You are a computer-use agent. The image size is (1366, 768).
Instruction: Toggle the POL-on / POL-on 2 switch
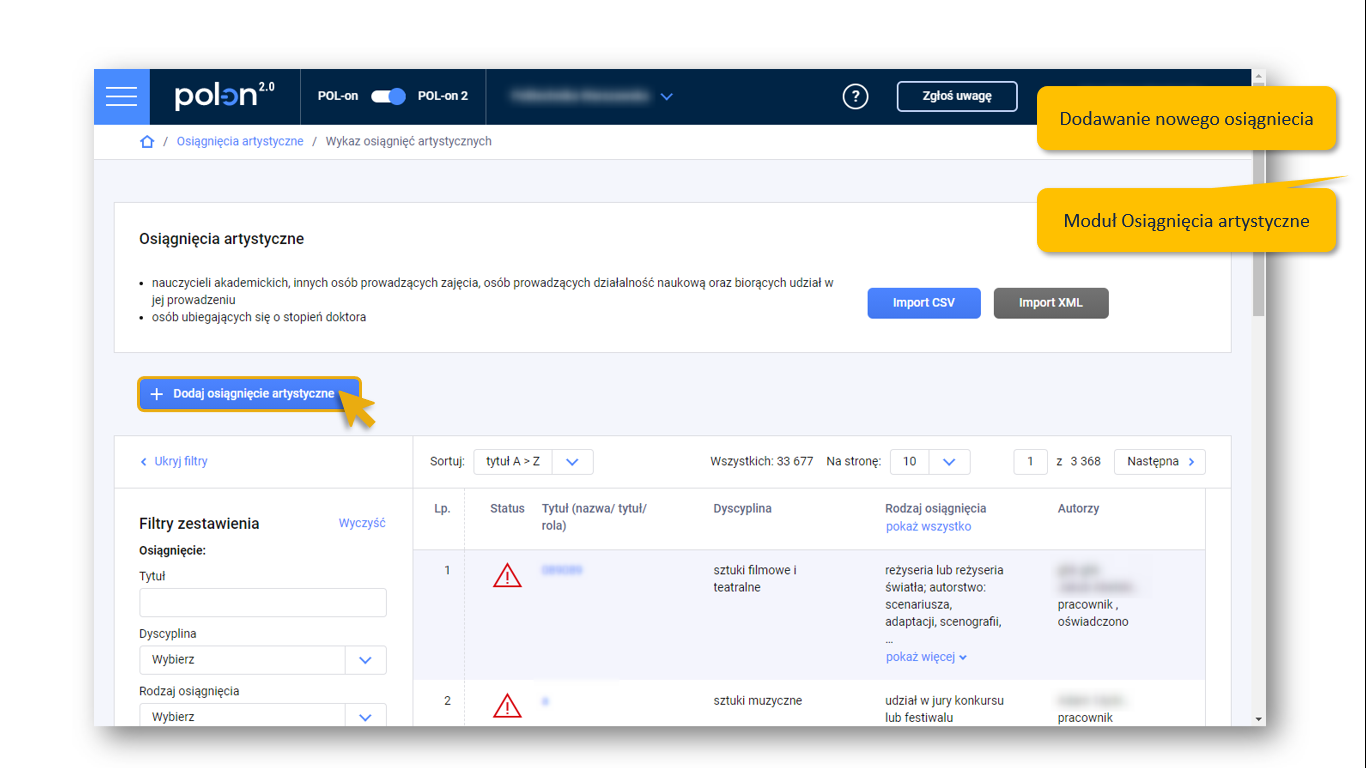coord(388,96)
